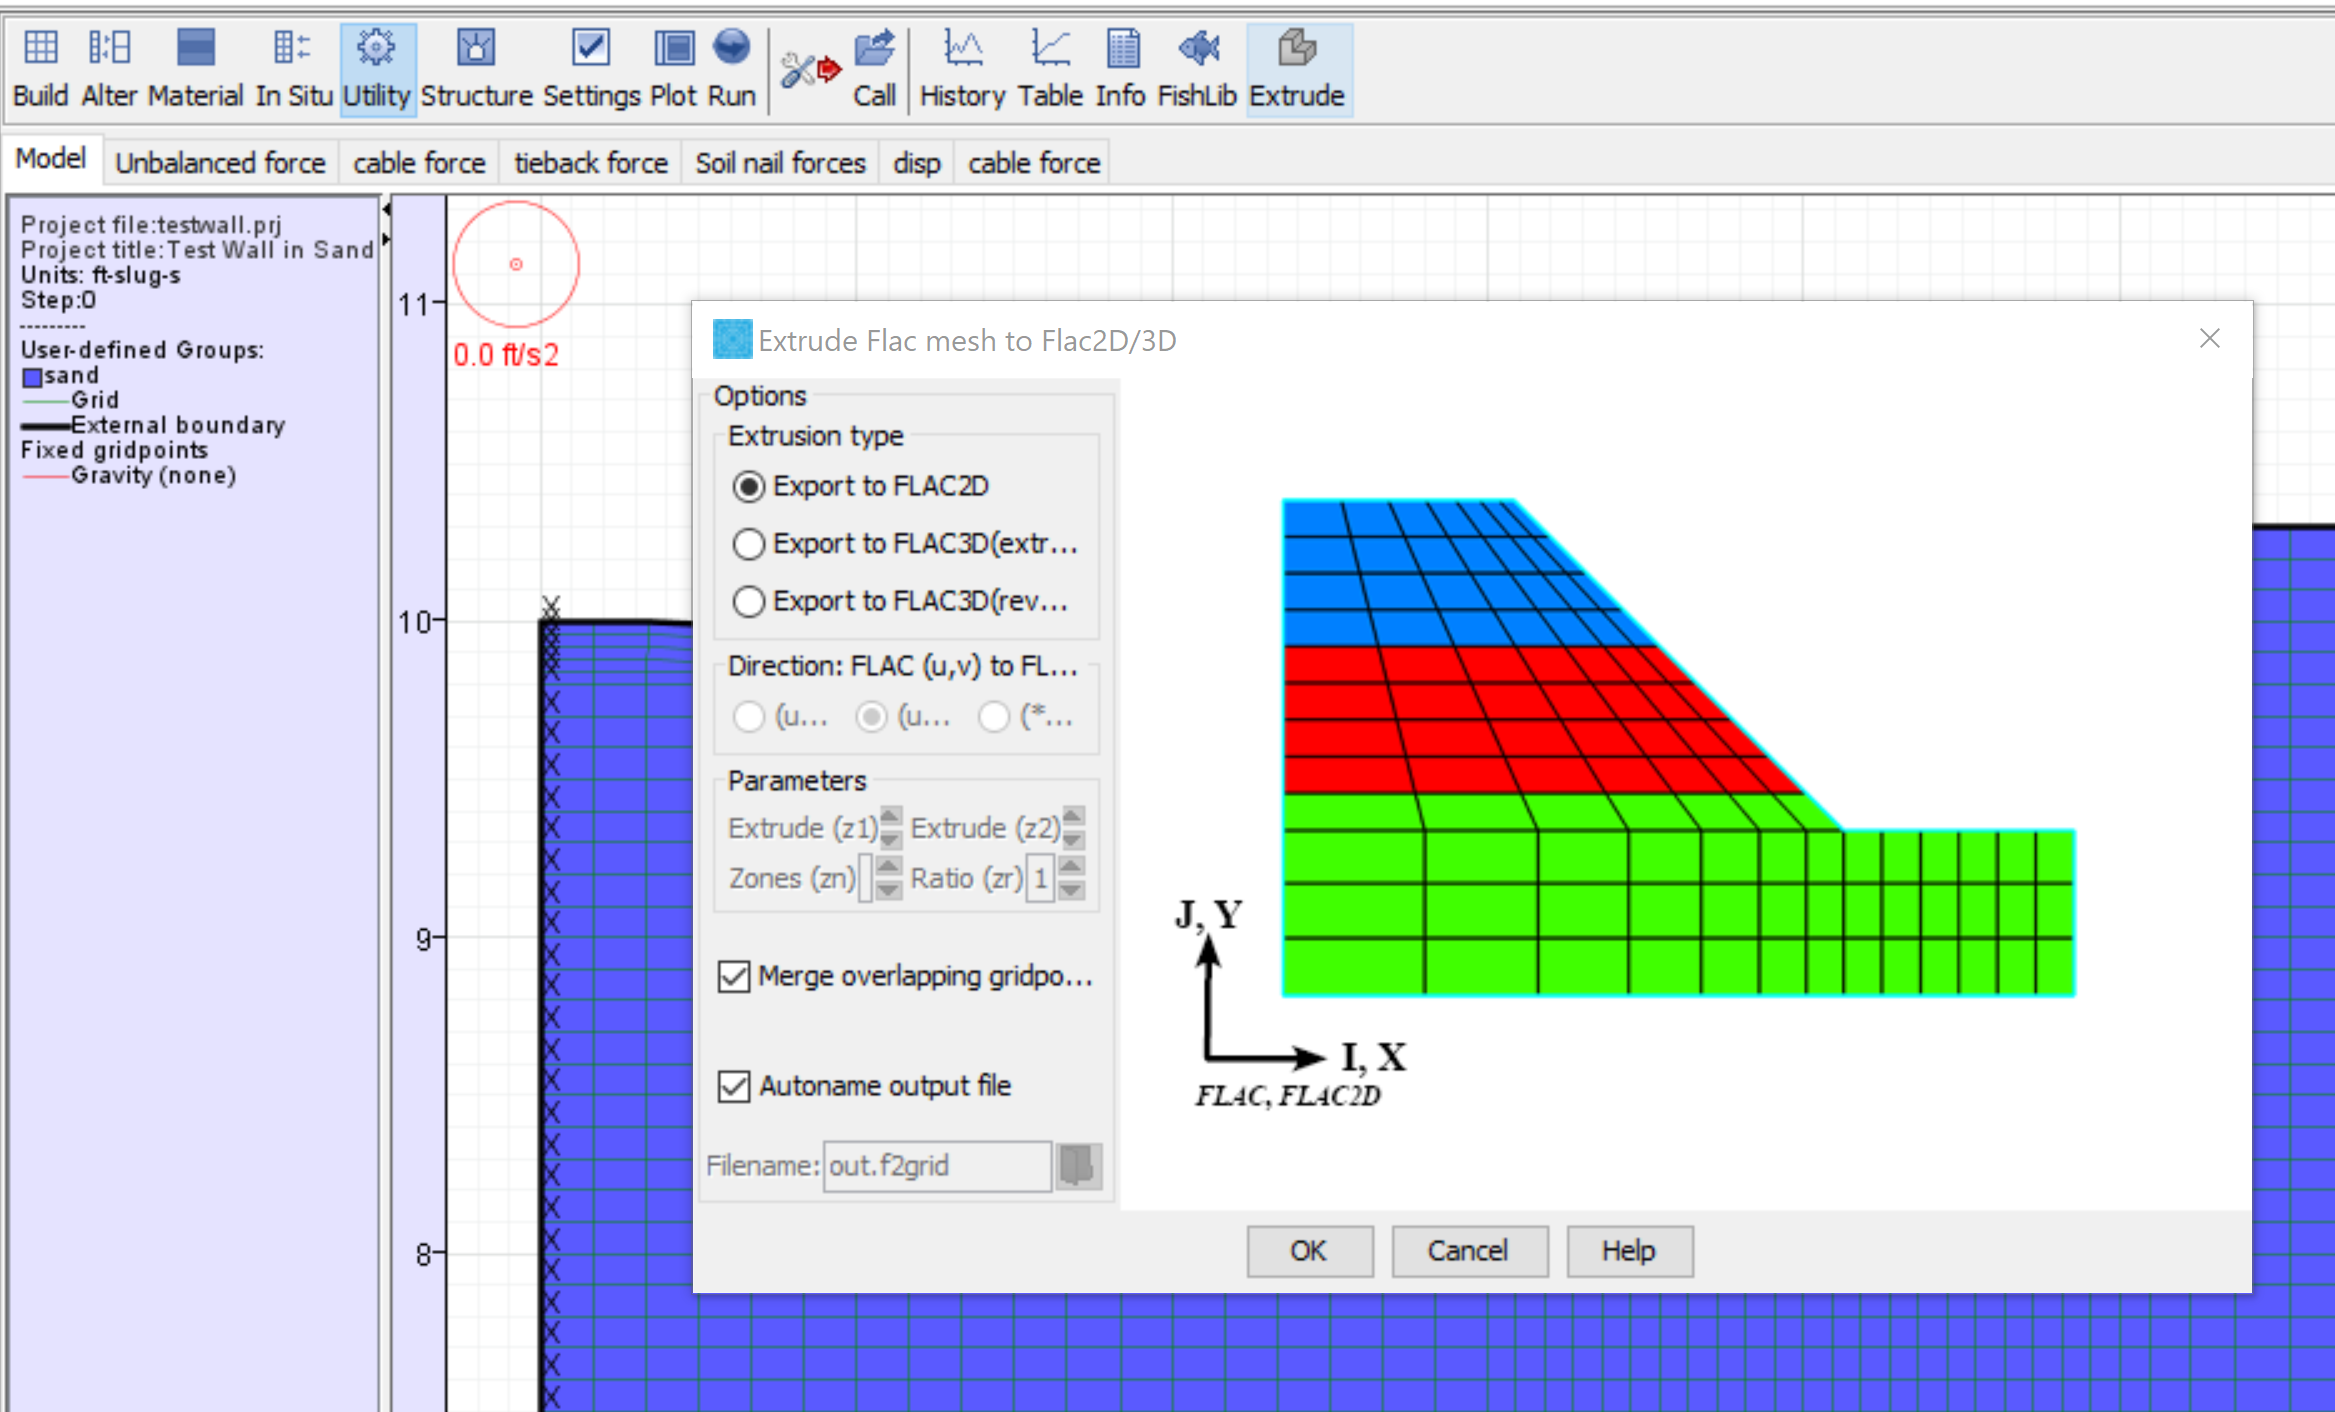Select Export to FLAC3D extrude option
2335x1412 pixels.
tap(749, 544)
